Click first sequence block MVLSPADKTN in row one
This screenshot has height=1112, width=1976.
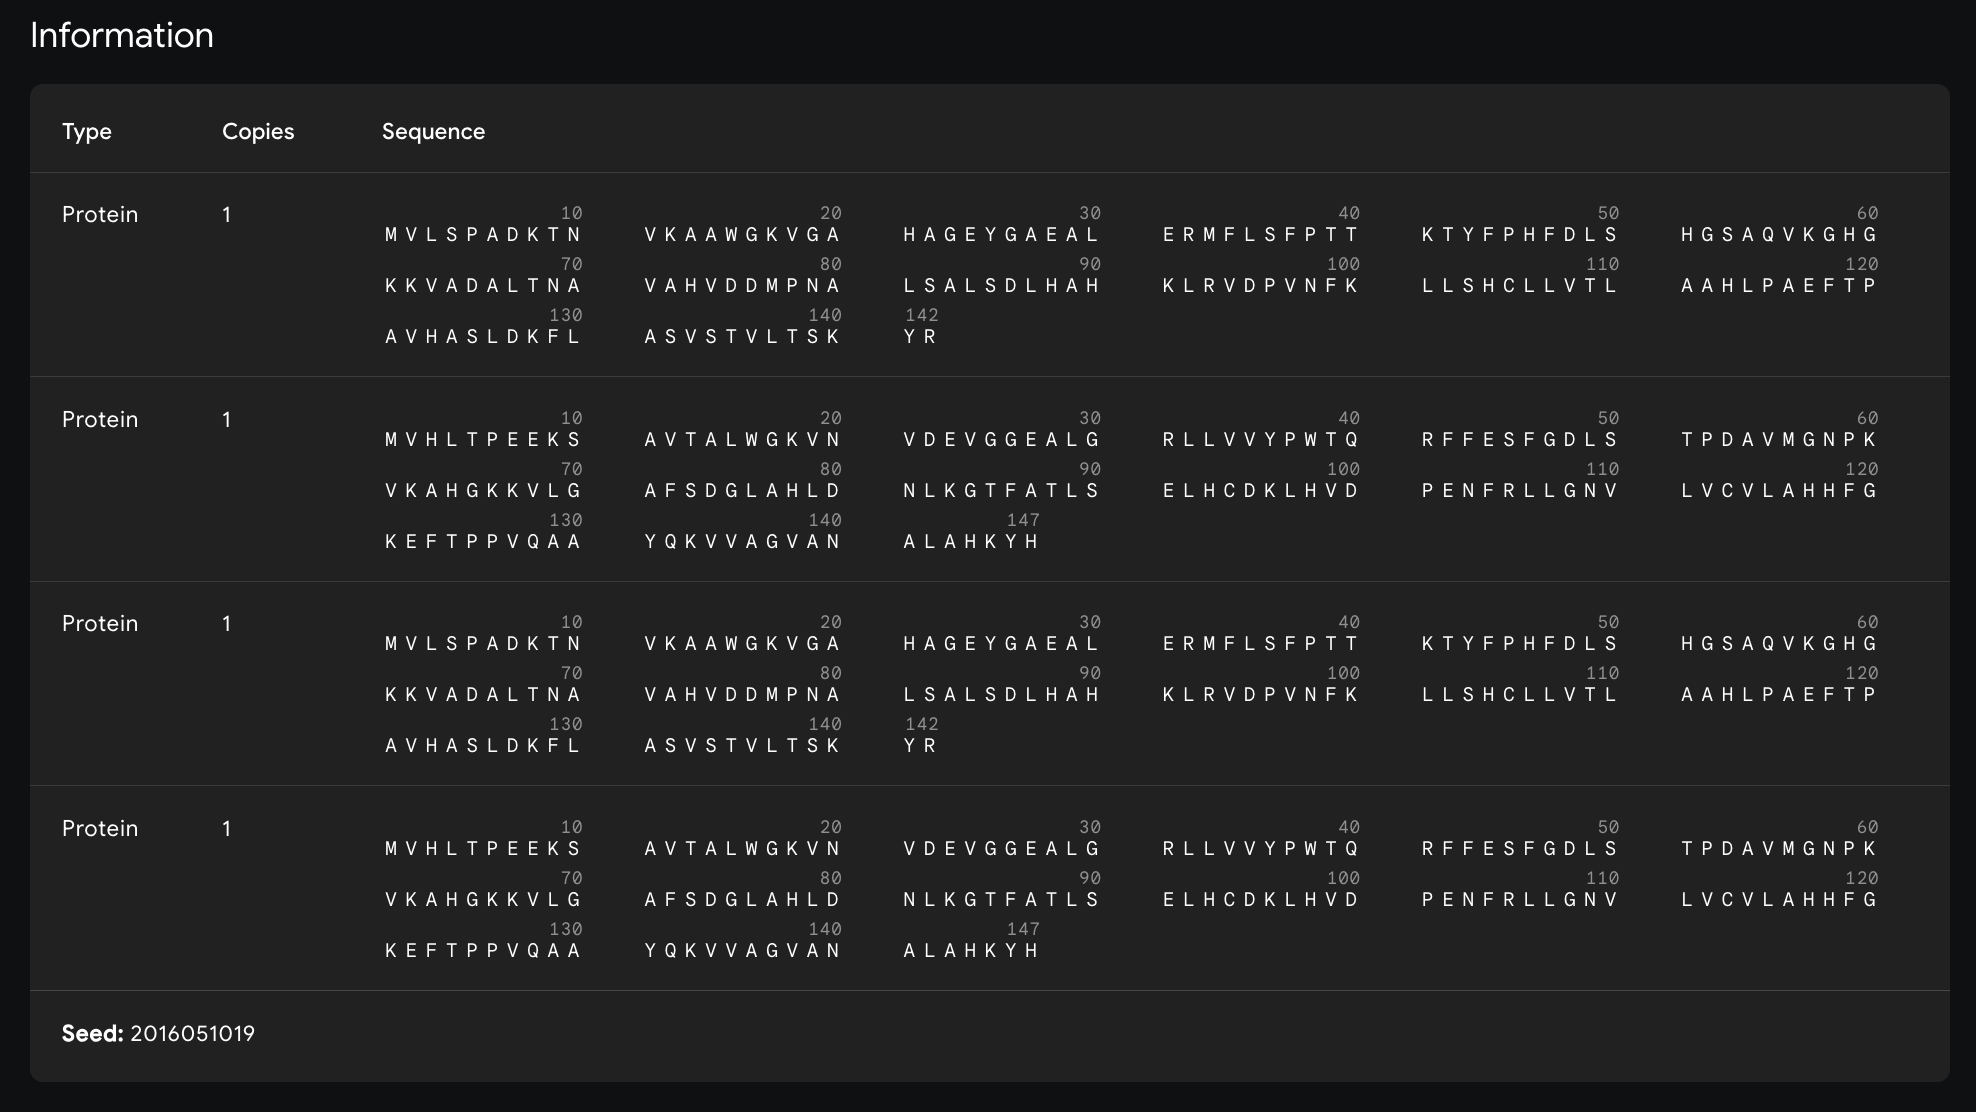tap(483, 235)
